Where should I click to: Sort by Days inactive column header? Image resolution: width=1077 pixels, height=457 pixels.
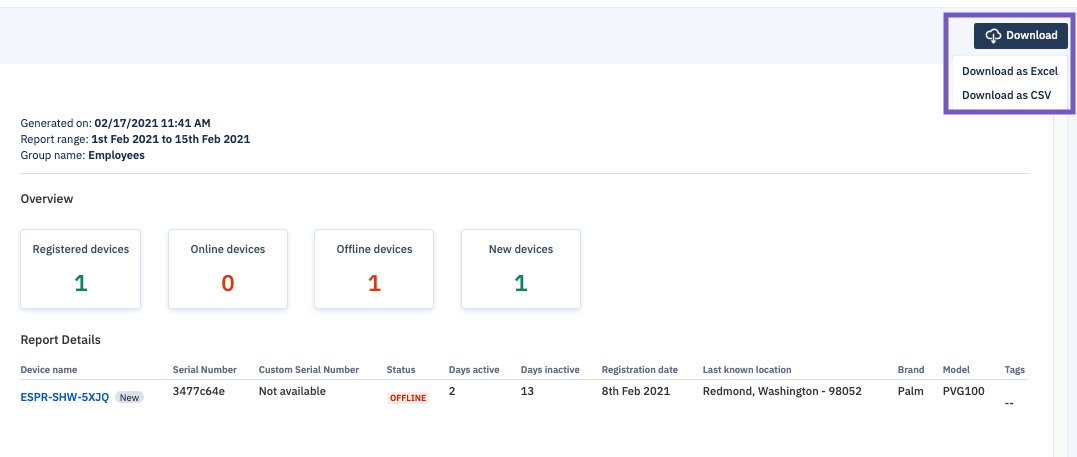[x=550, y=370]
